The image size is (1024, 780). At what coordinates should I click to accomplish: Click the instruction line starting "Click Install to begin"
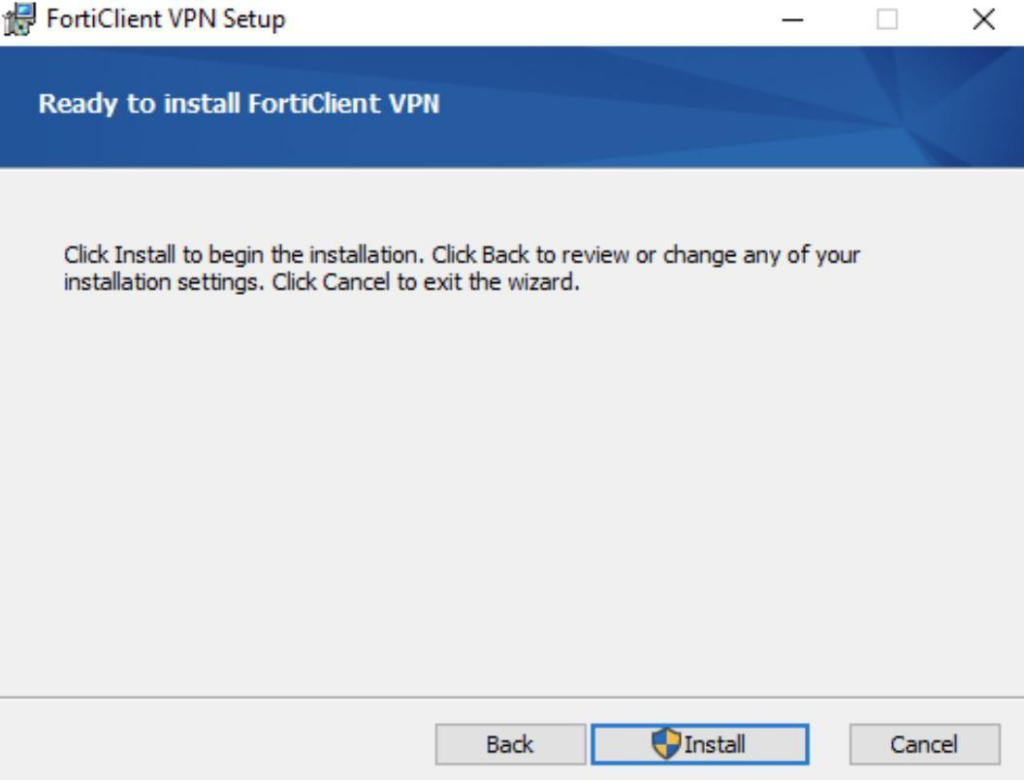(462, 255)
